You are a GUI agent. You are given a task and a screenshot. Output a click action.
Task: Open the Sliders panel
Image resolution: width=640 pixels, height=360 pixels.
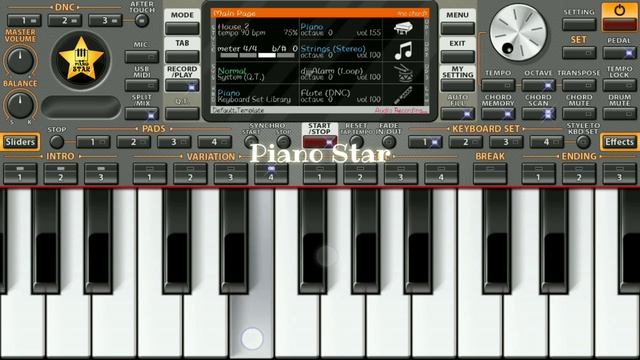(20, 142)
